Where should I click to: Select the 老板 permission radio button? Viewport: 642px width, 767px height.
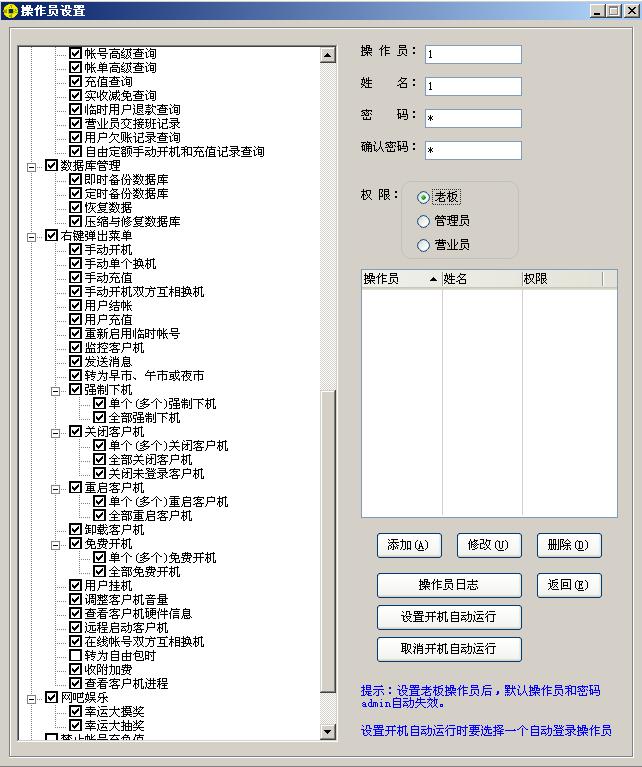click(423, 197)
